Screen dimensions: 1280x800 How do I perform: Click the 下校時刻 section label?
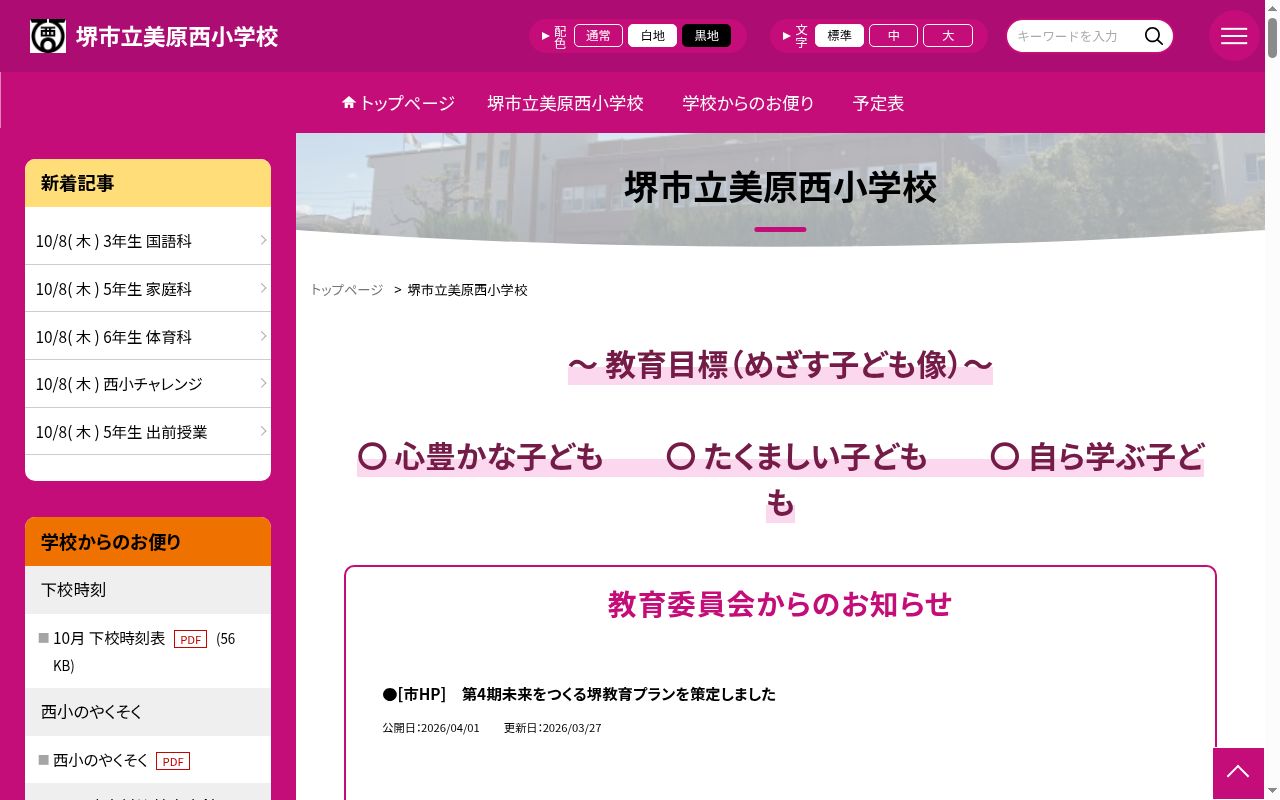pyautogui.click(x=73, y=590)
